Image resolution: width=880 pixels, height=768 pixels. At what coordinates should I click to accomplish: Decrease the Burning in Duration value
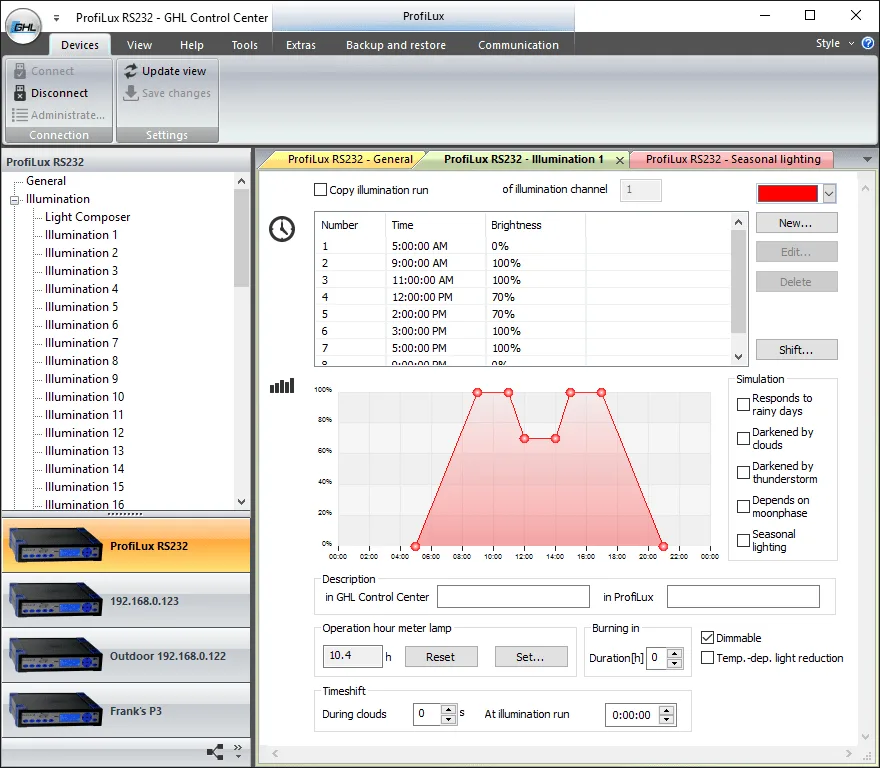point(675,664)
